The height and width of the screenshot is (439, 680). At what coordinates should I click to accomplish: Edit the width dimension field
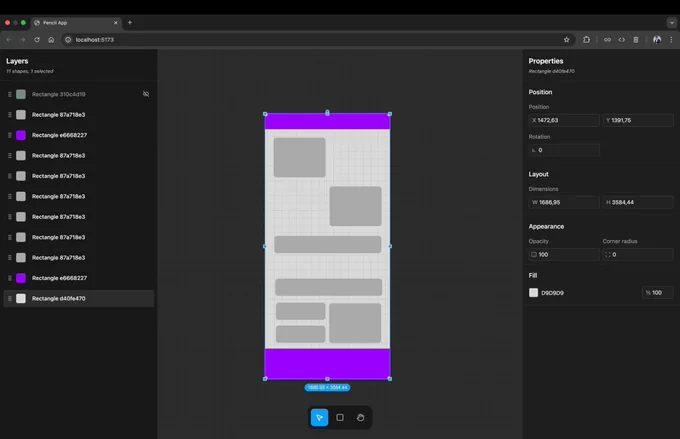564,202
